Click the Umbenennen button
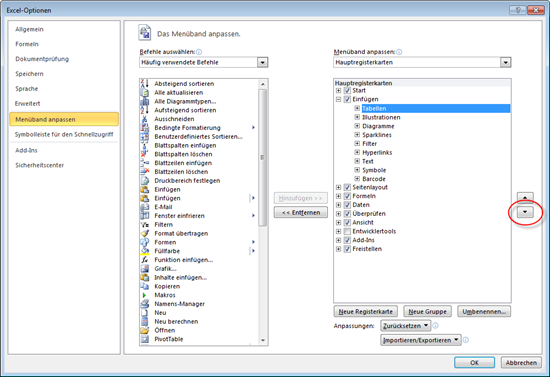This screenshot has height=377, width=550. pyautogui.click(x=484, y=311)
